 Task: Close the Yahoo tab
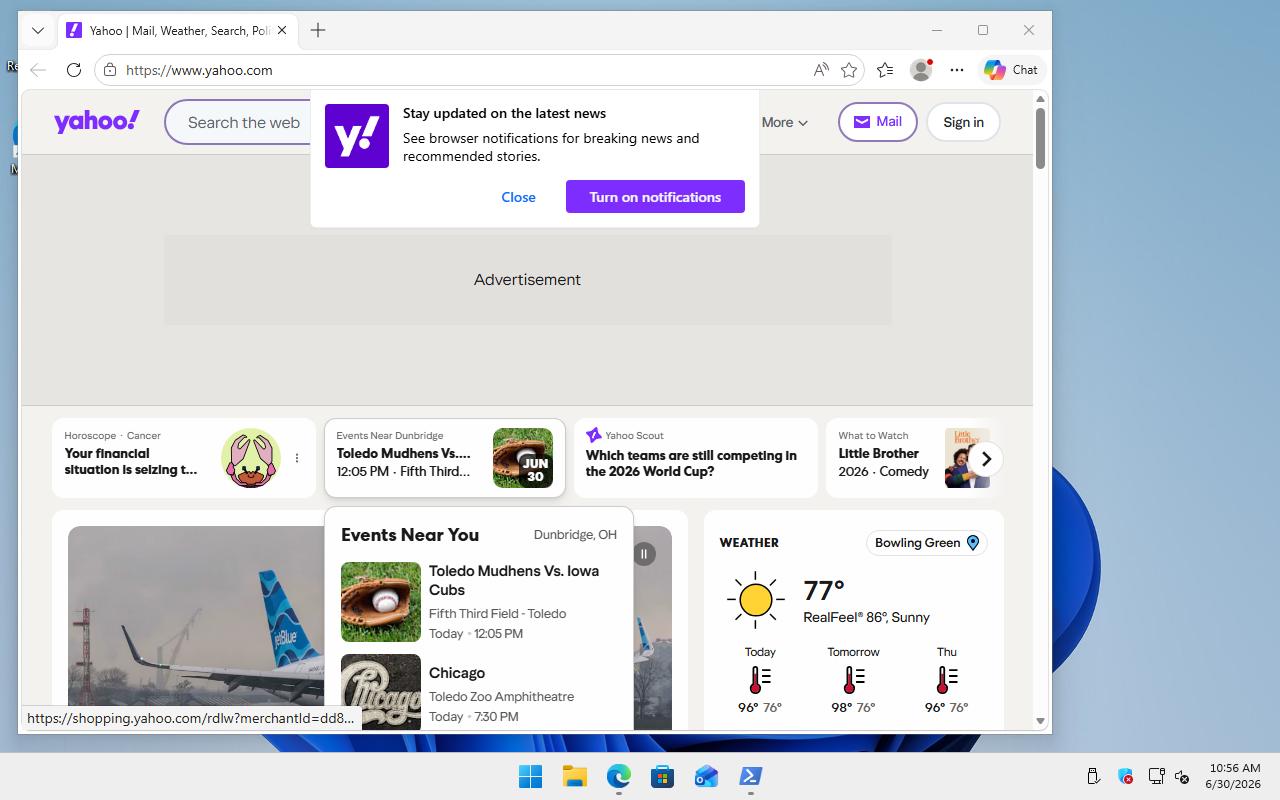(x=282, y=30)
